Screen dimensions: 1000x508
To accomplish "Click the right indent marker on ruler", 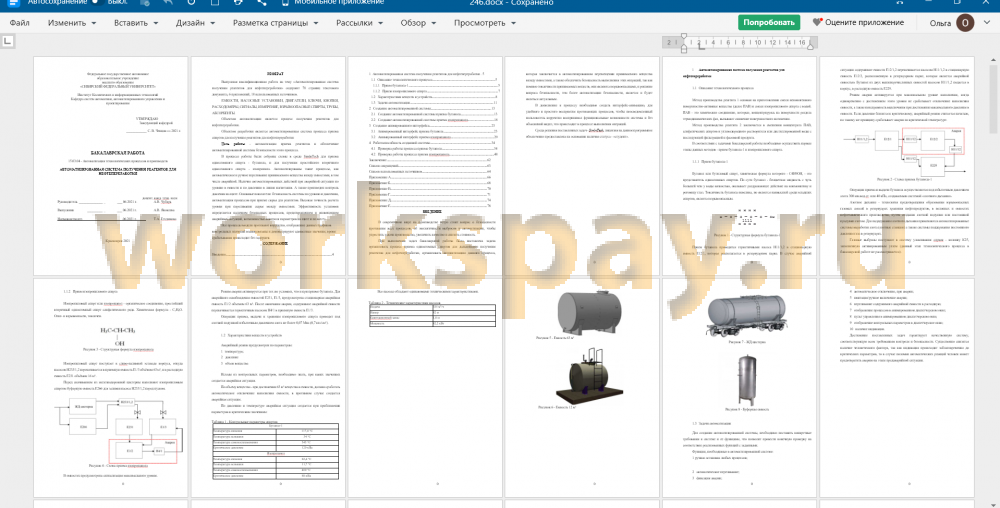I will click(811, 45).
